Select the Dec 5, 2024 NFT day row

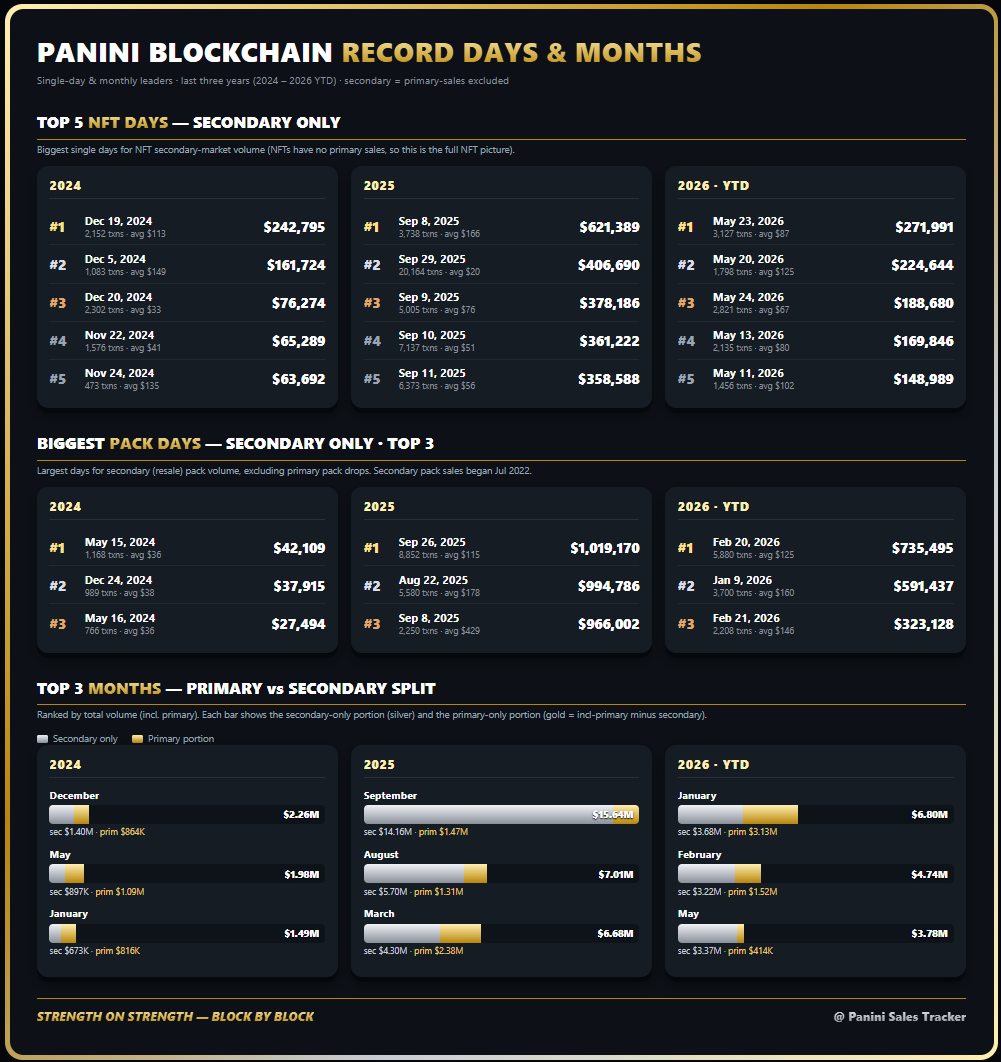(x=187, y=265)
